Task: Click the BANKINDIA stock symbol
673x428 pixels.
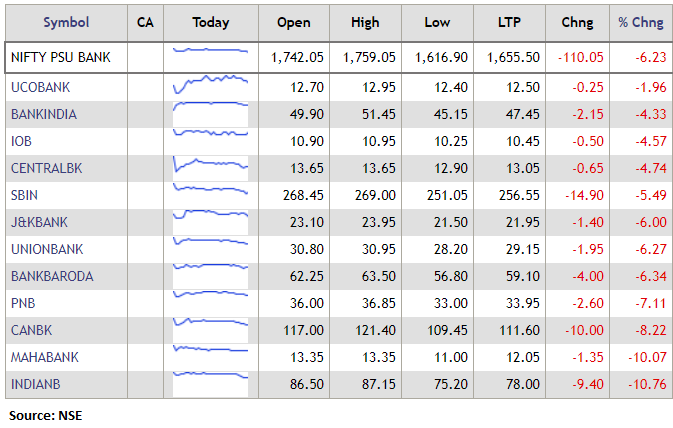Action: pos(43,115)
